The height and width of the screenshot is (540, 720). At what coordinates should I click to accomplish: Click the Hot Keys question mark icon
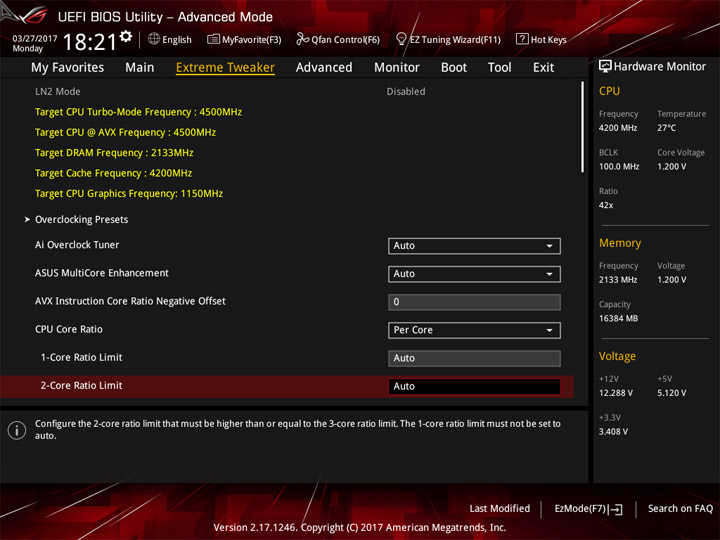522,39
